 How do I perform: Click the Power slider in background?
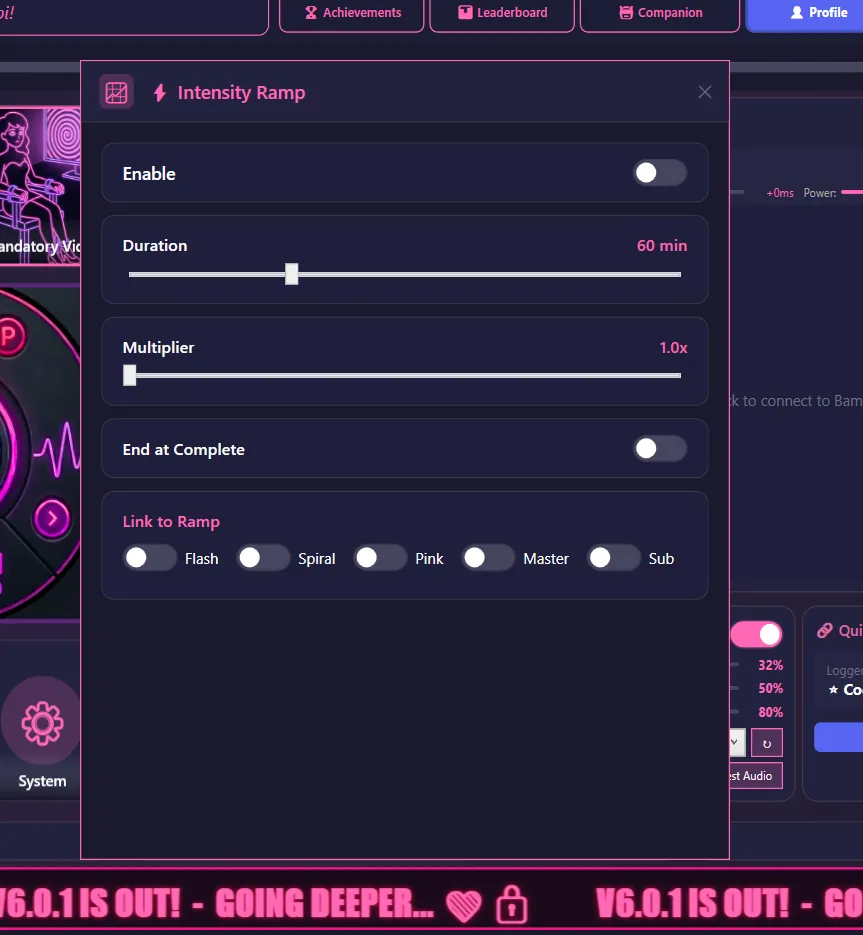click(852, 192)
